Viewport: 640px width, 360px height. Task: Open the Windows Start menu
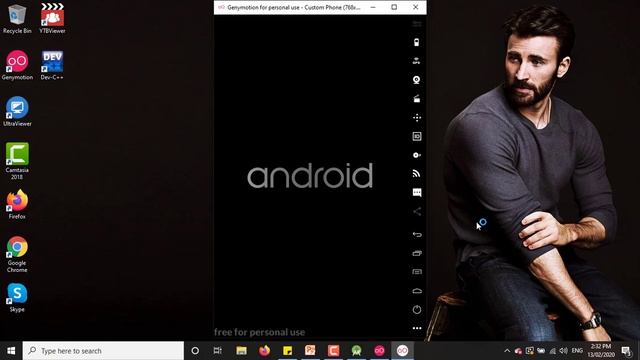(11, 351)
